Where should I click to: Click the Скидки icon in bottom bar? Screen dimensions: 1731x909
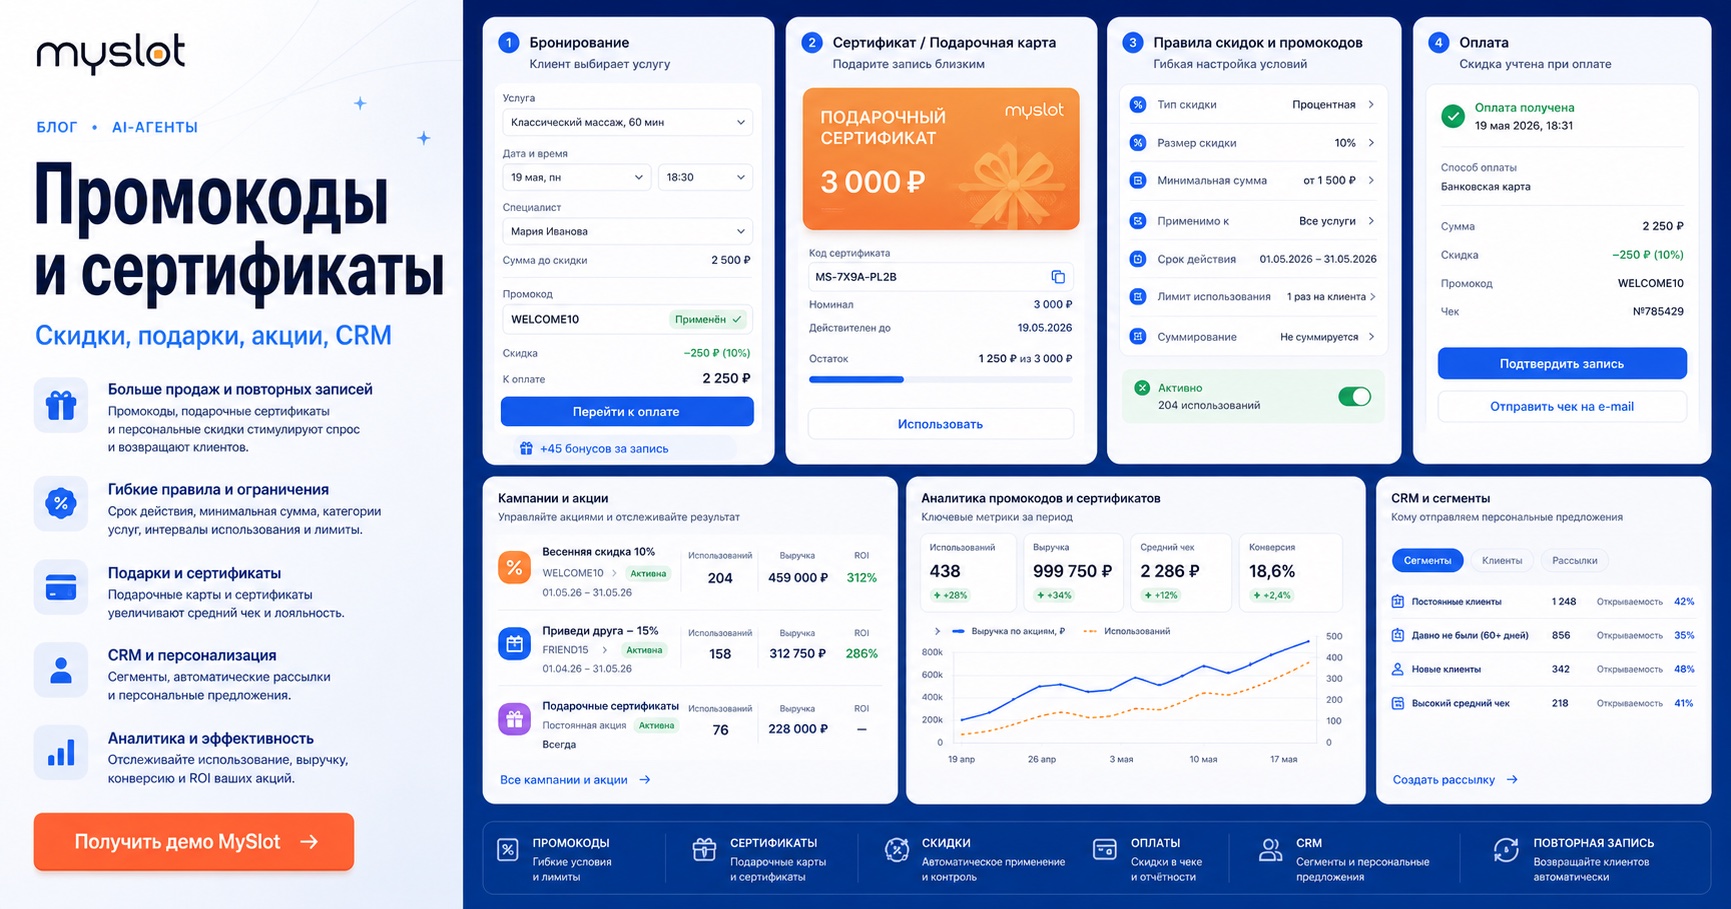tap(897, 850)
